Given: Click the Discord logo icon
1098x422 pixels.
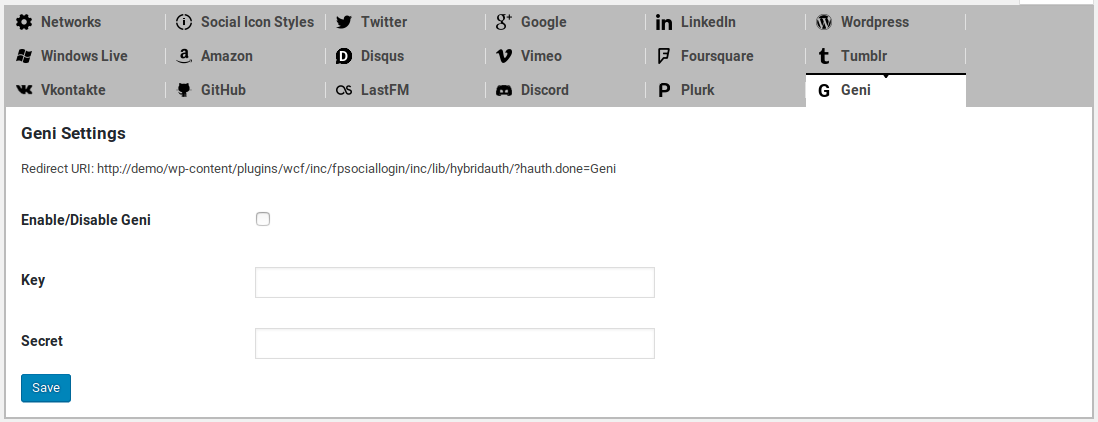Looking at the screenshot, I should [504, 90].
